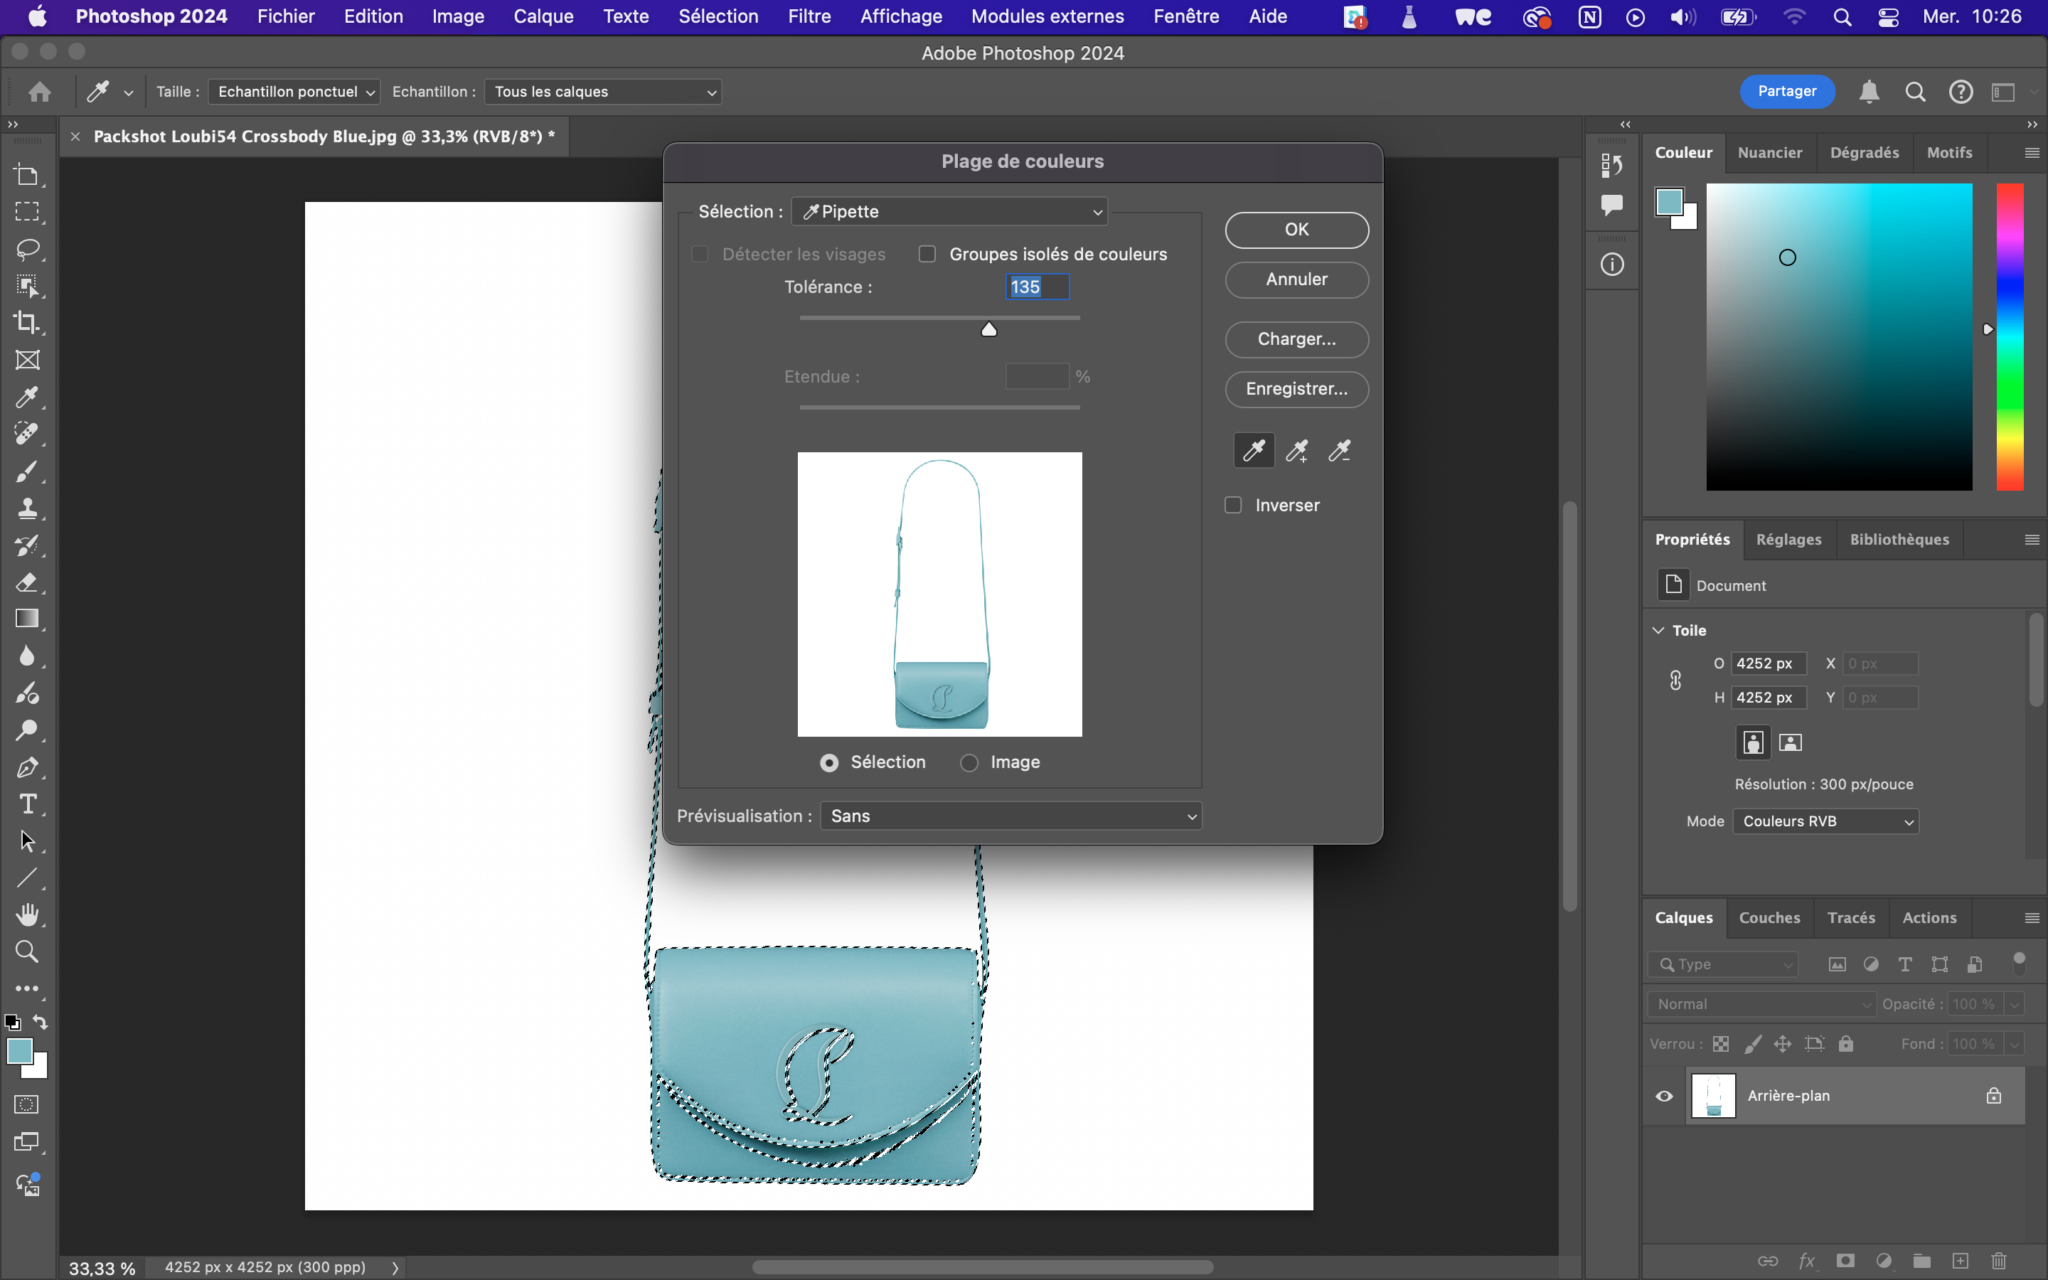Open the Filtre menu
The height and width of the screenshot is (1280, 2048).
coord(809,17)
